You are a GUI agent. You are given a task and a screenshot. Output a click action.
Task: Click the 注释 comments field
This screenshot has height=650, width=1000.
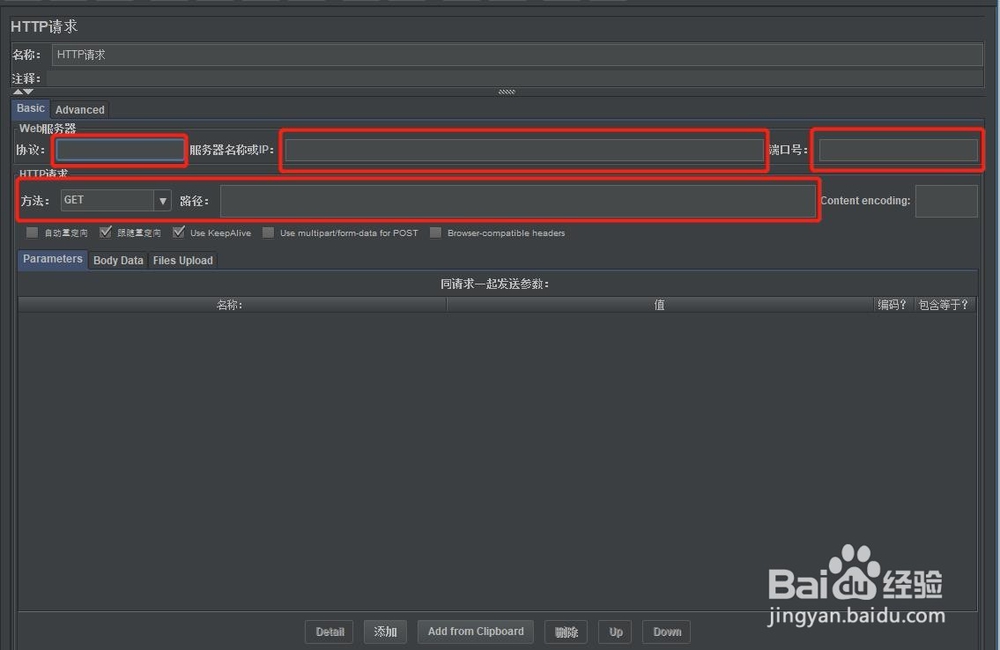point(514,78)
